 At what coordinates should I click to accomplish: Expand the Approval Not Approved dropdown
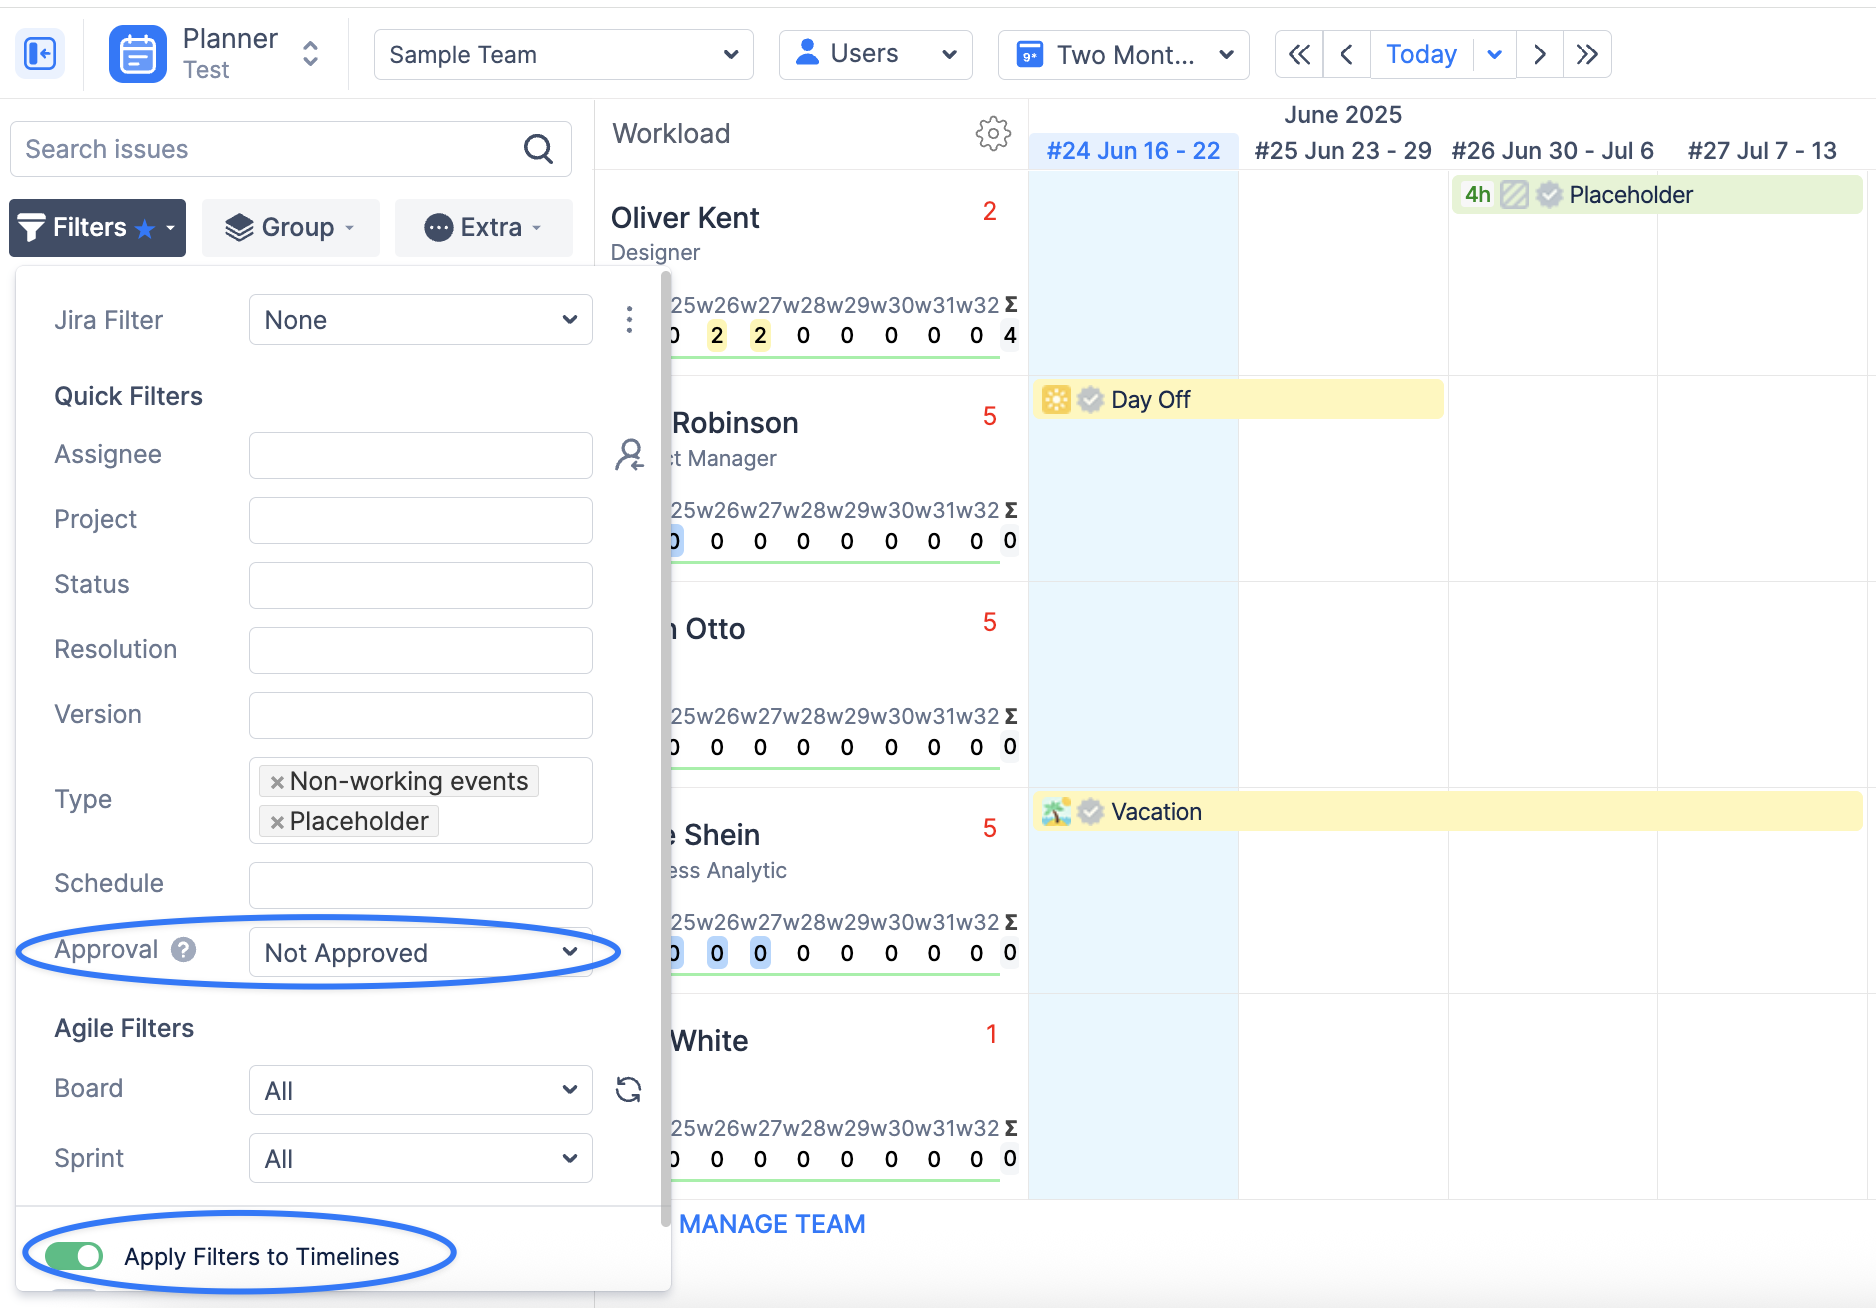coord(420,953)
